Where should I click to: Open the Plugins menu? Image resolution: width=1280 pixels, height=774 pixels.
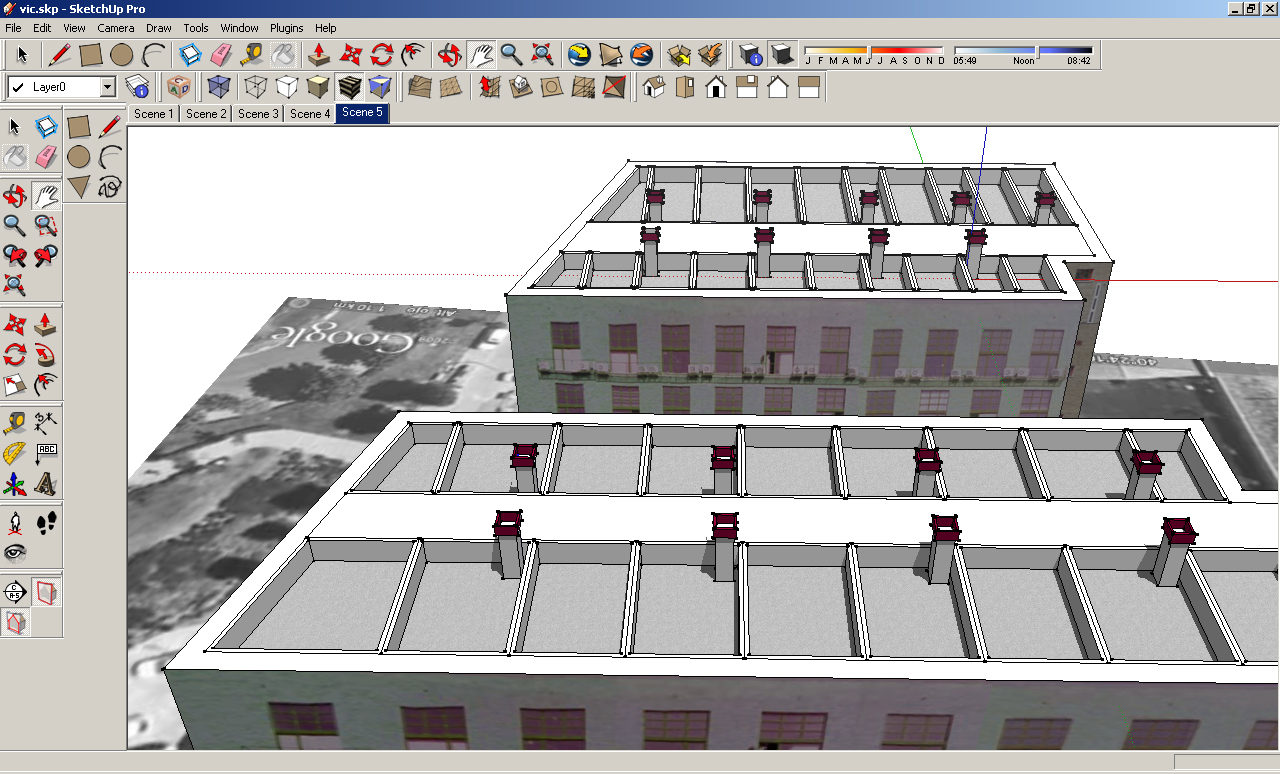pos(286,28)
